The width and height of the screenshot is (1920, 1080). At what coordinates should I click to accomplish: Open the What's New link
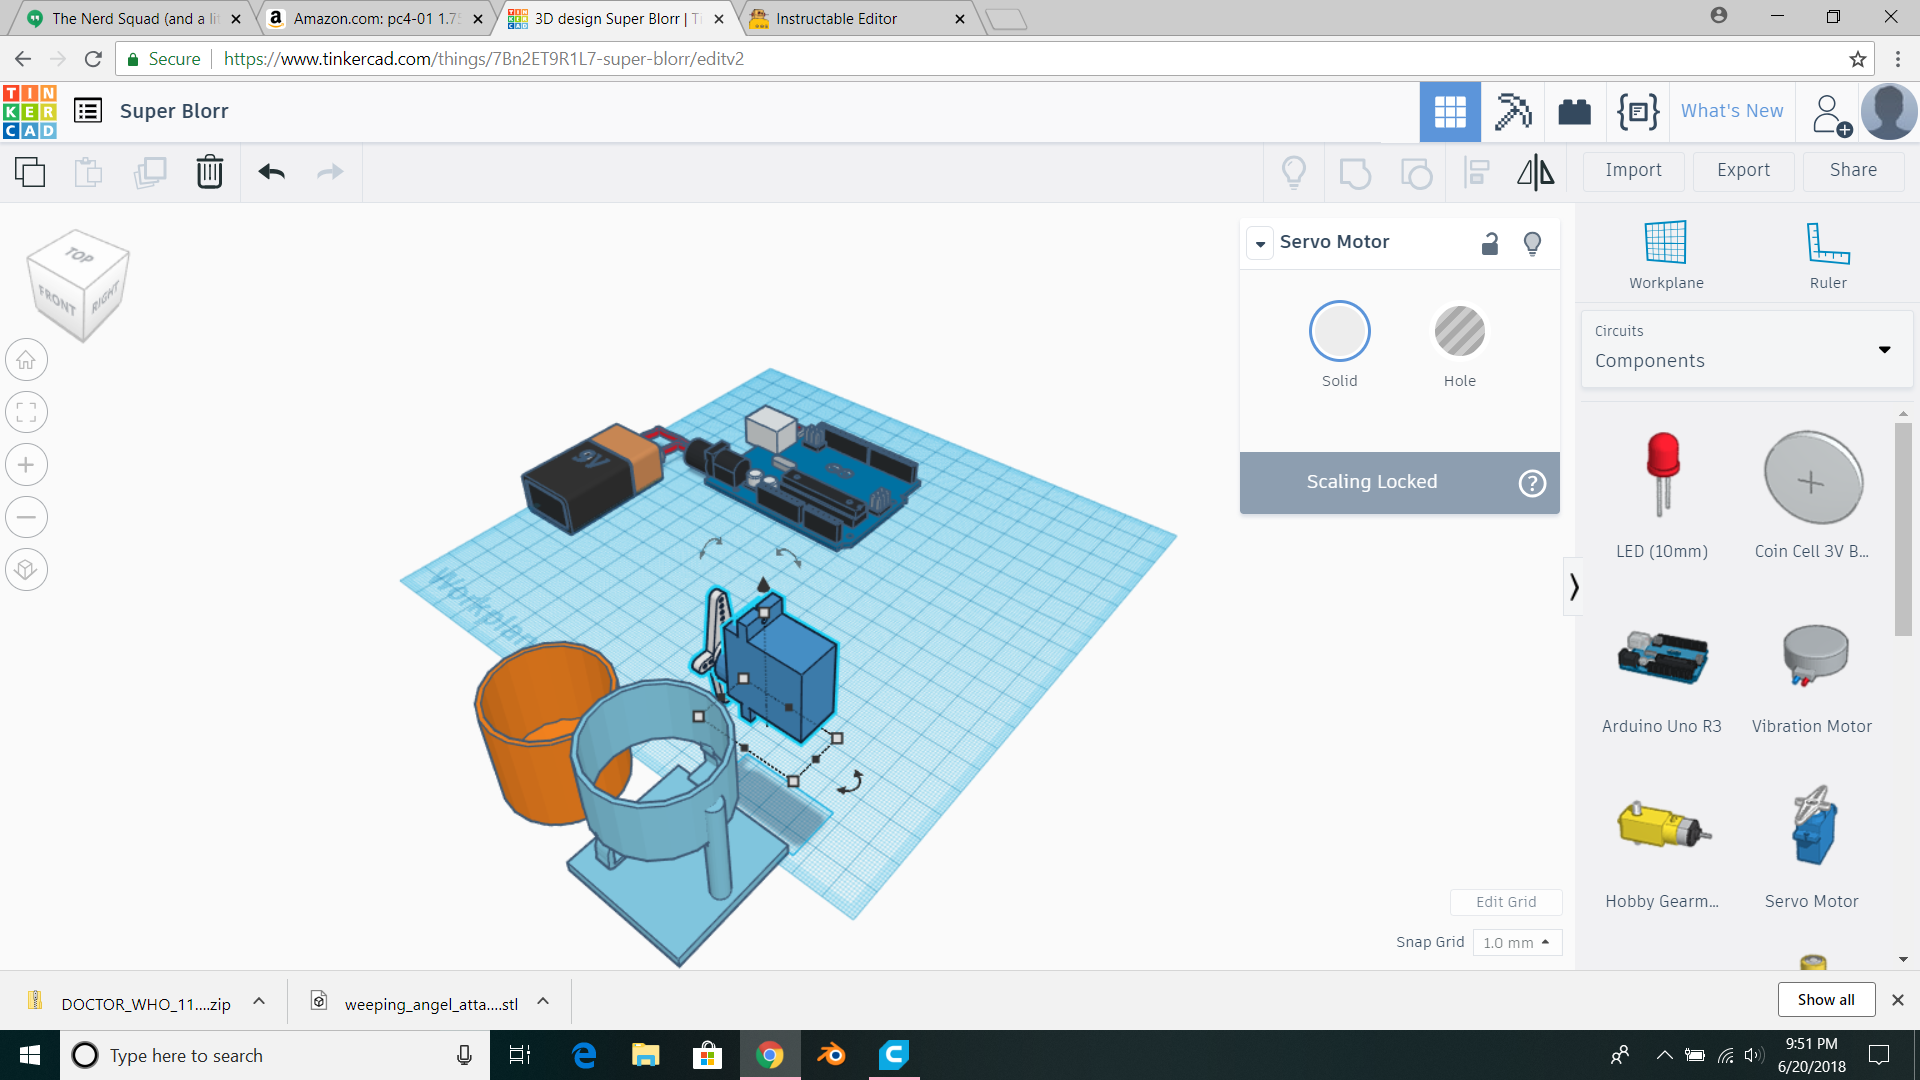[x=1732, y=111]
